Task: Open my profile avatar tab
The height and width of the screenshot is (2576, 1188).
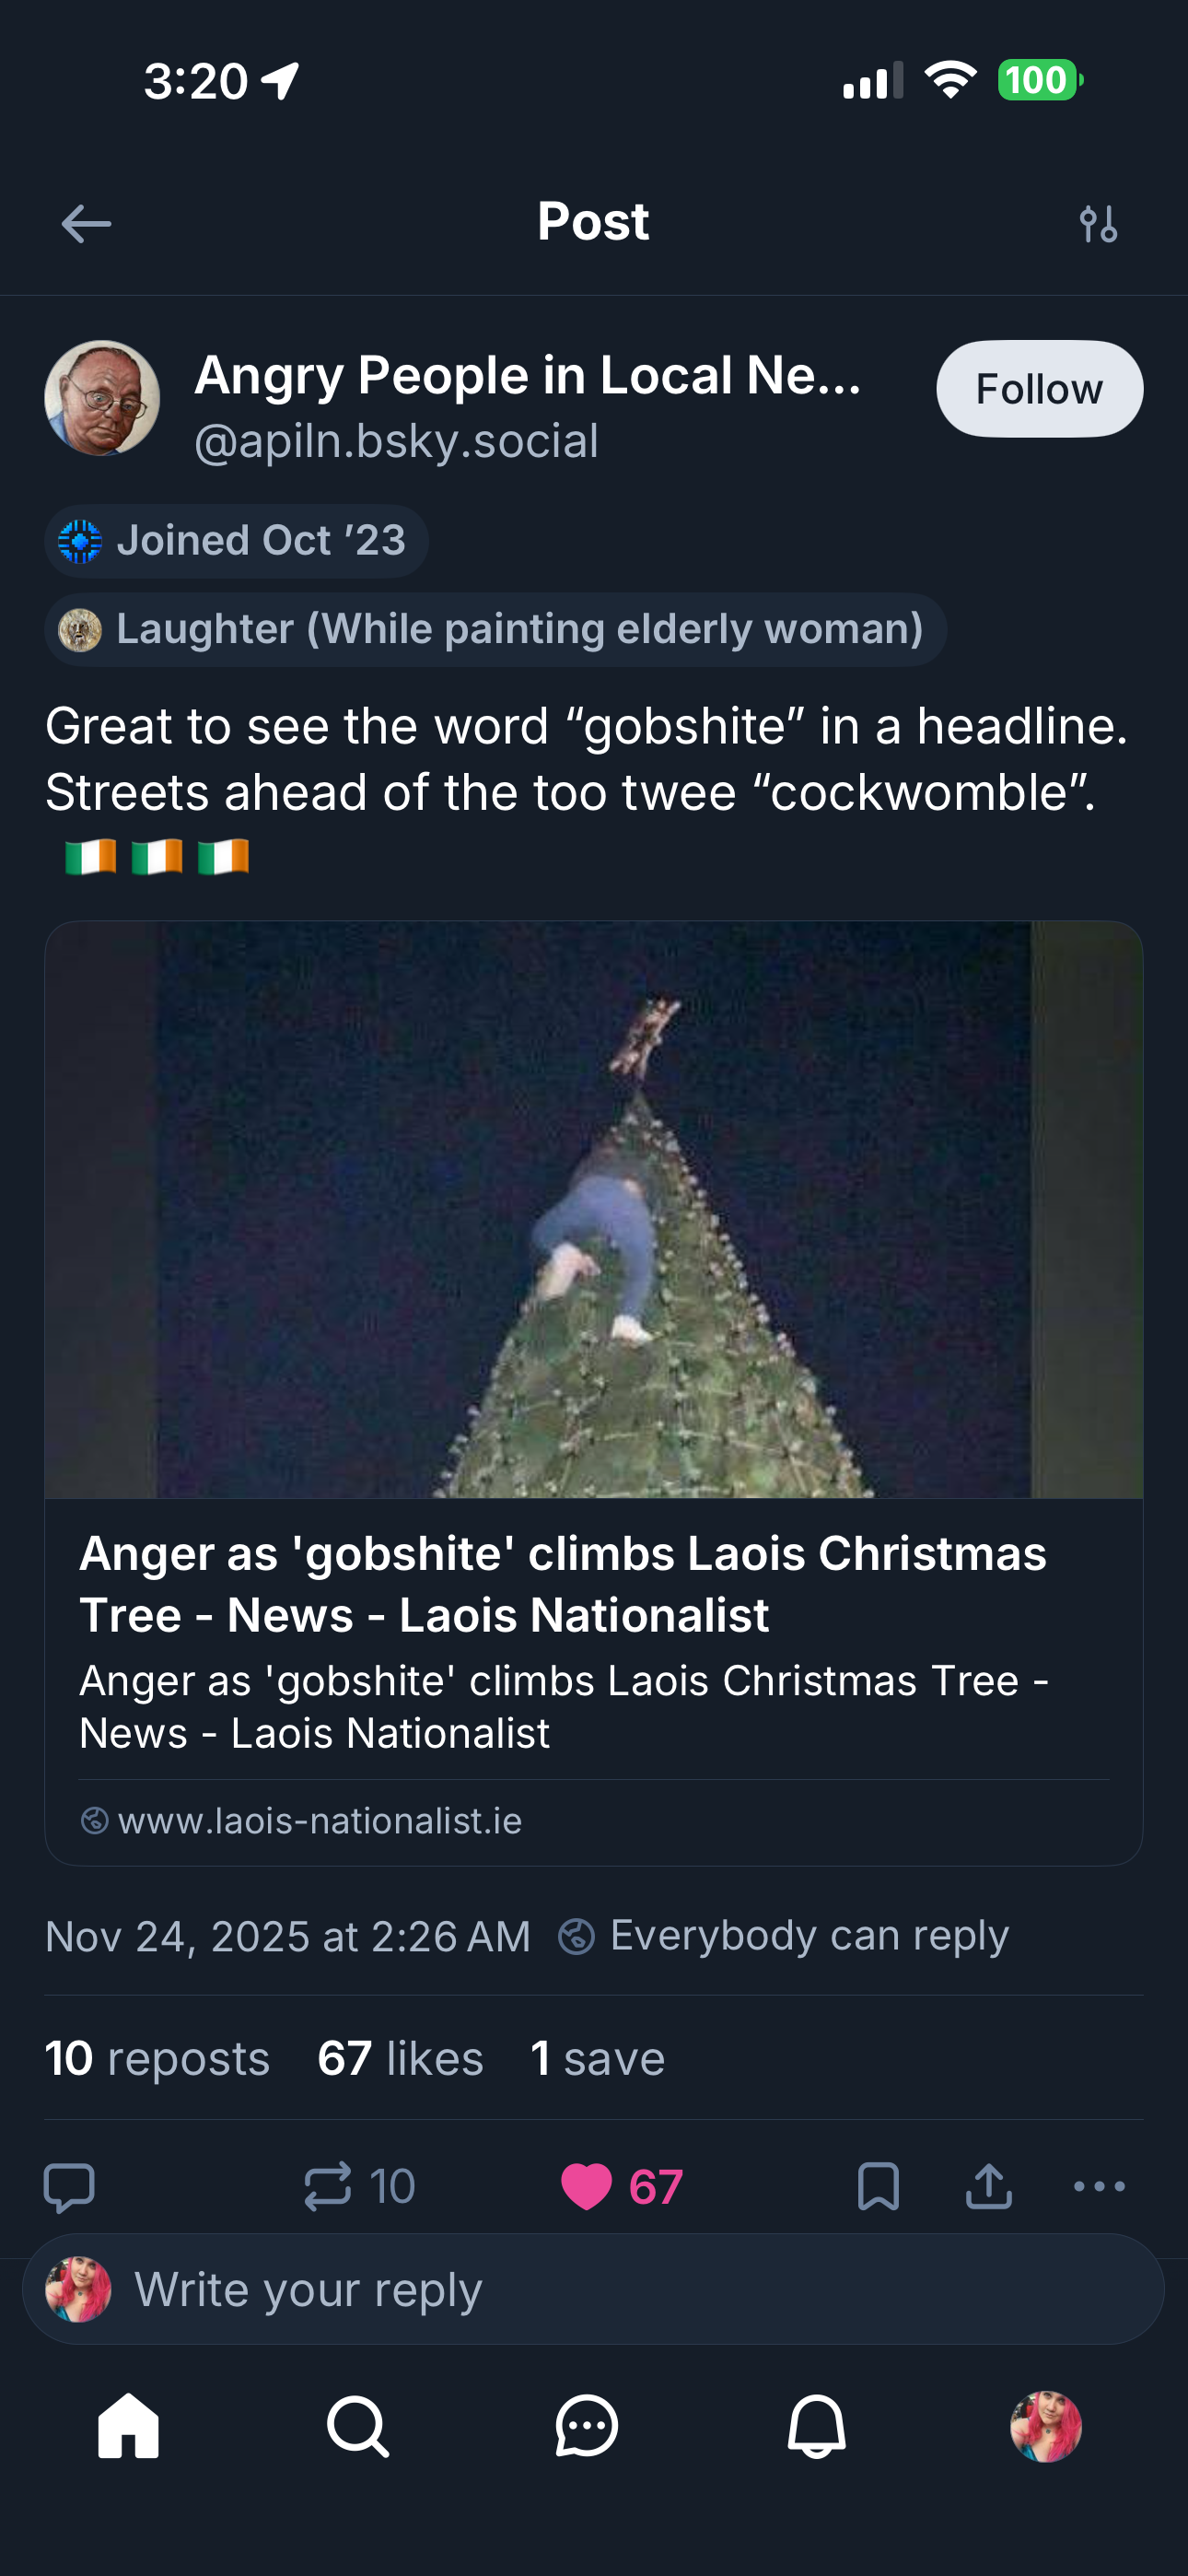Action: (1046, 2426)
